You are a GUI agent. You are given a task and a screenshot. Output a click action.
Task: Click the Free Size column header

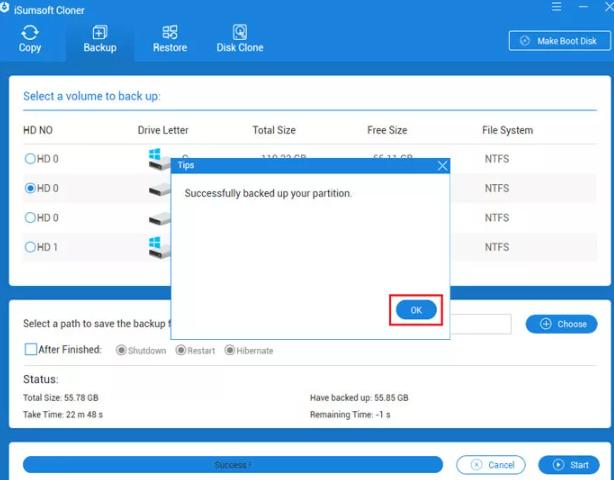point(387,130)
